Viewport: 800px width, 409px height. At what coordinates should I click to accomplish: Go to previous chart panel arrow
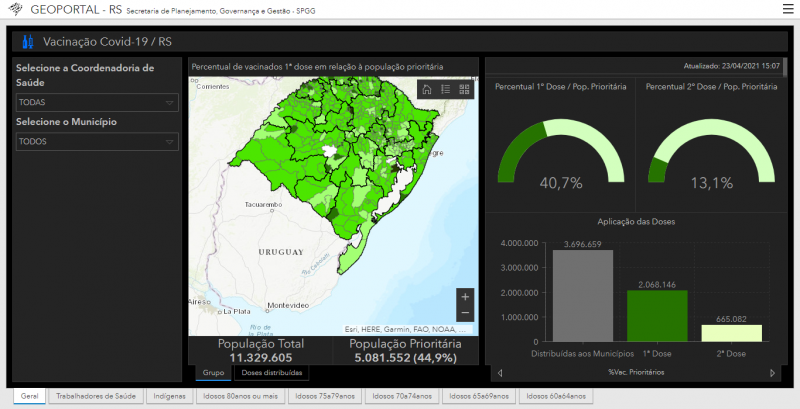pyautogui.click(x=499, y=373)
